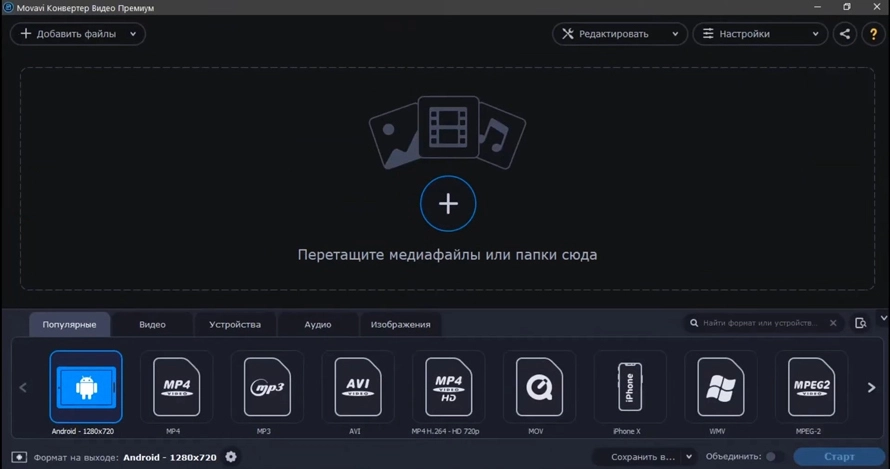
Task: Close the Movavi converter window
Action: click(876, 7)
